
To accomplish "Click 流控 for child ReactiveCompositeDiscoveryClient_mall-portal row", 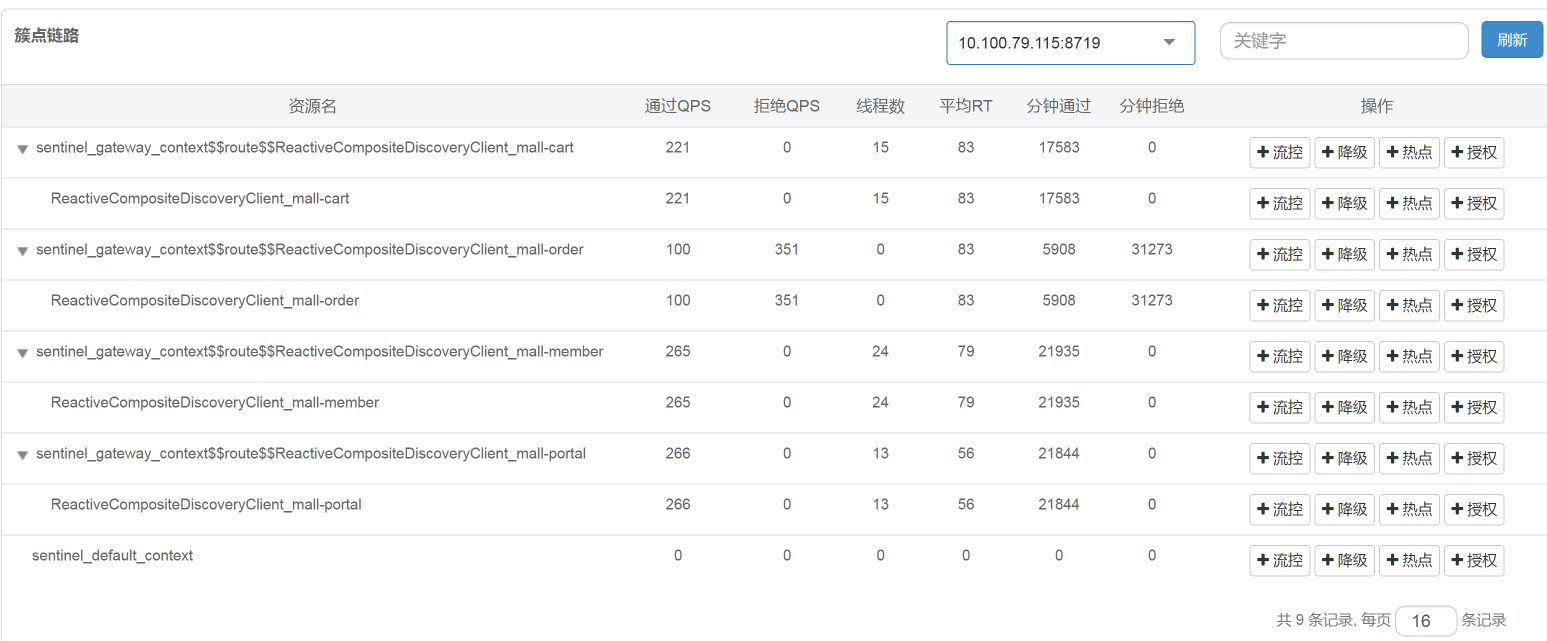I will pos(1279,510).
